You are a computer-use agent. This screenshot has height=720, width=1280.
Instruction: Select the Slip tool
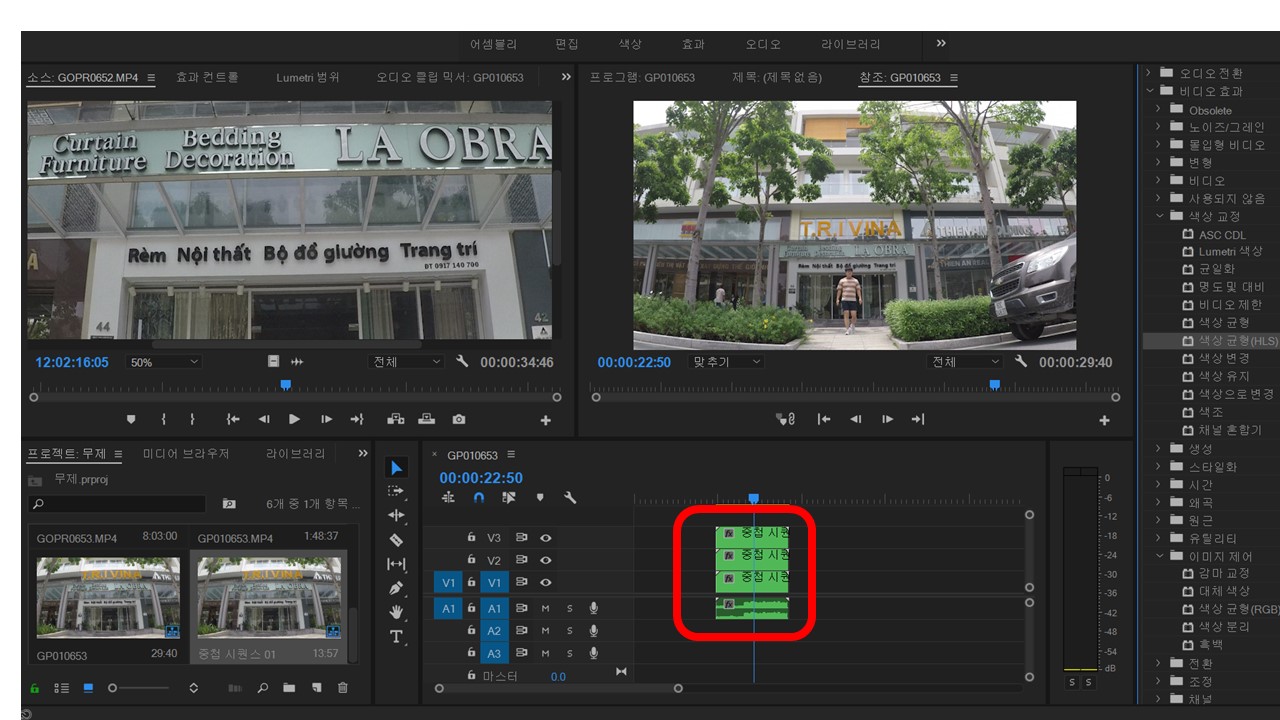coord(396,564)
